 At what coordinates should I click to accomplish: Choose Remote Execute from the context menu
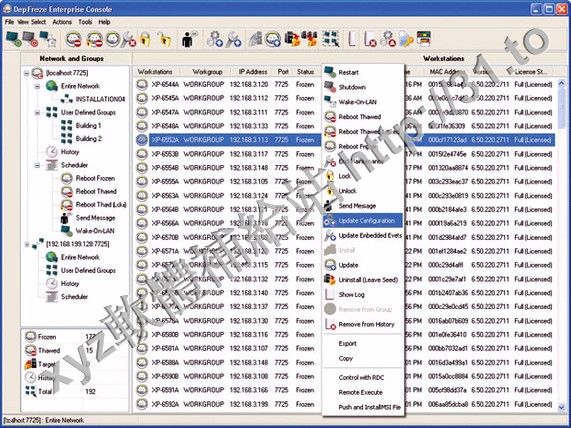tap(363, 392)
